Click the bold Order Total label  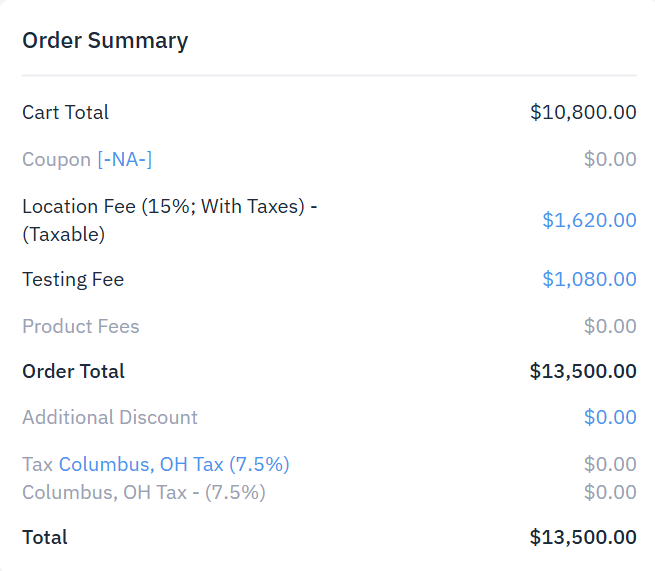point(73,371)
